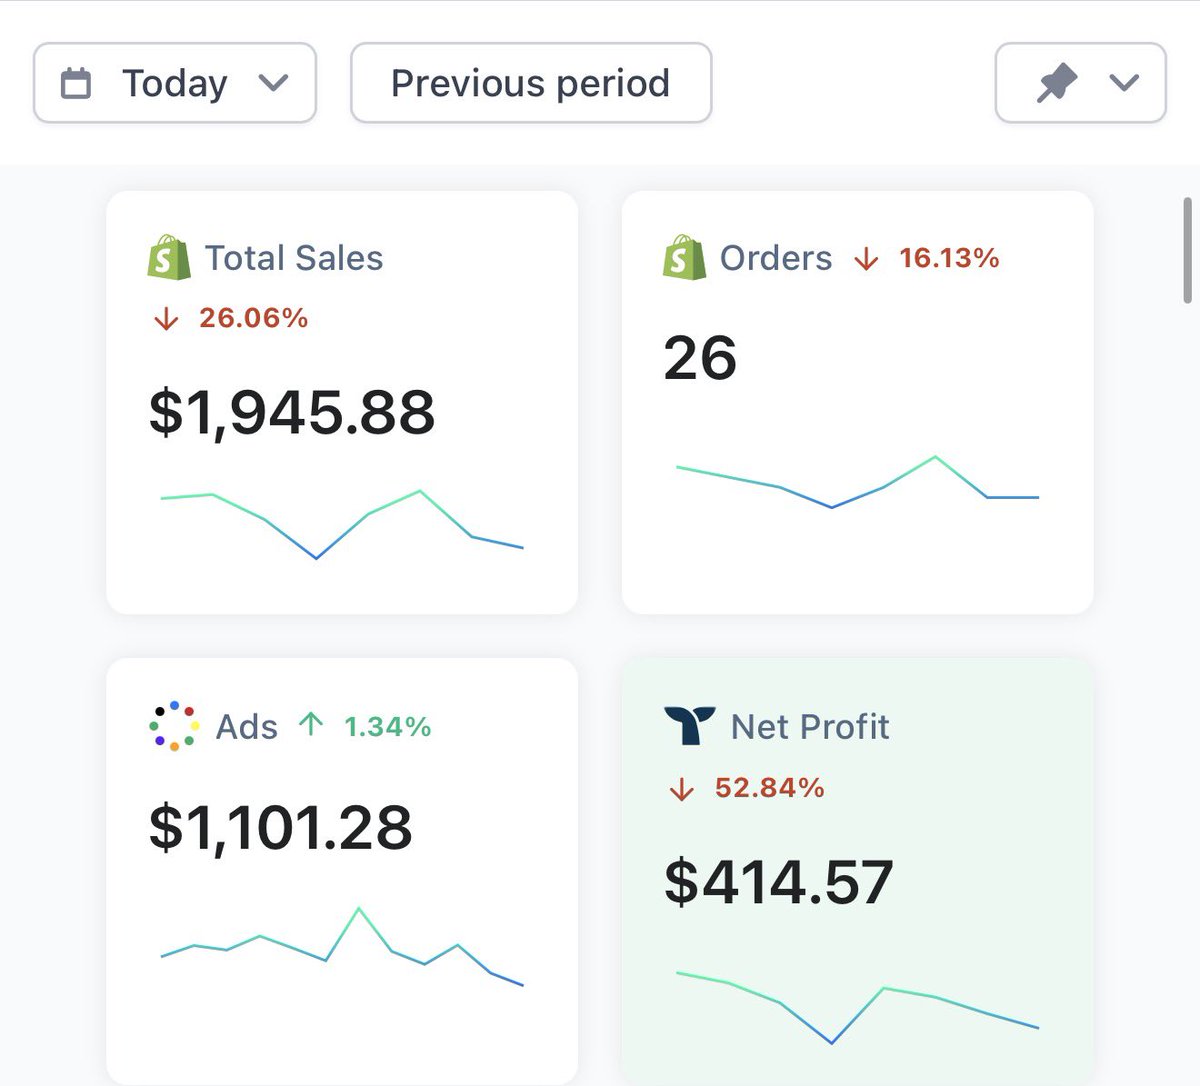Click the down arrow beside 26.06%
Image resolution: width=1200 pixels, height=1086 pixels.
(166, 319)
